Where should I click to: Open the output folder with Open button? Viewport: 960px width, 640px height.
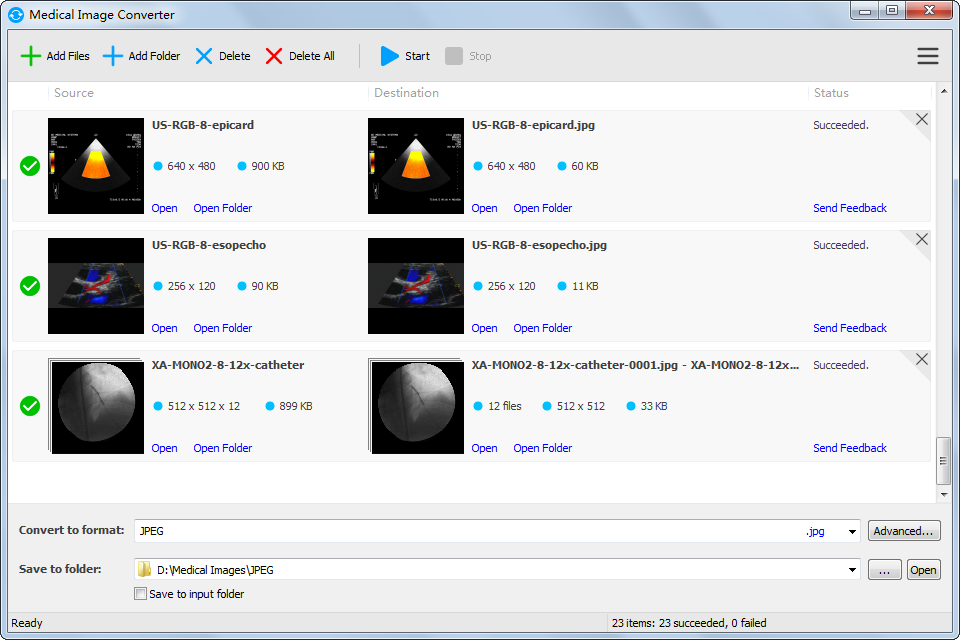point(923,570)
